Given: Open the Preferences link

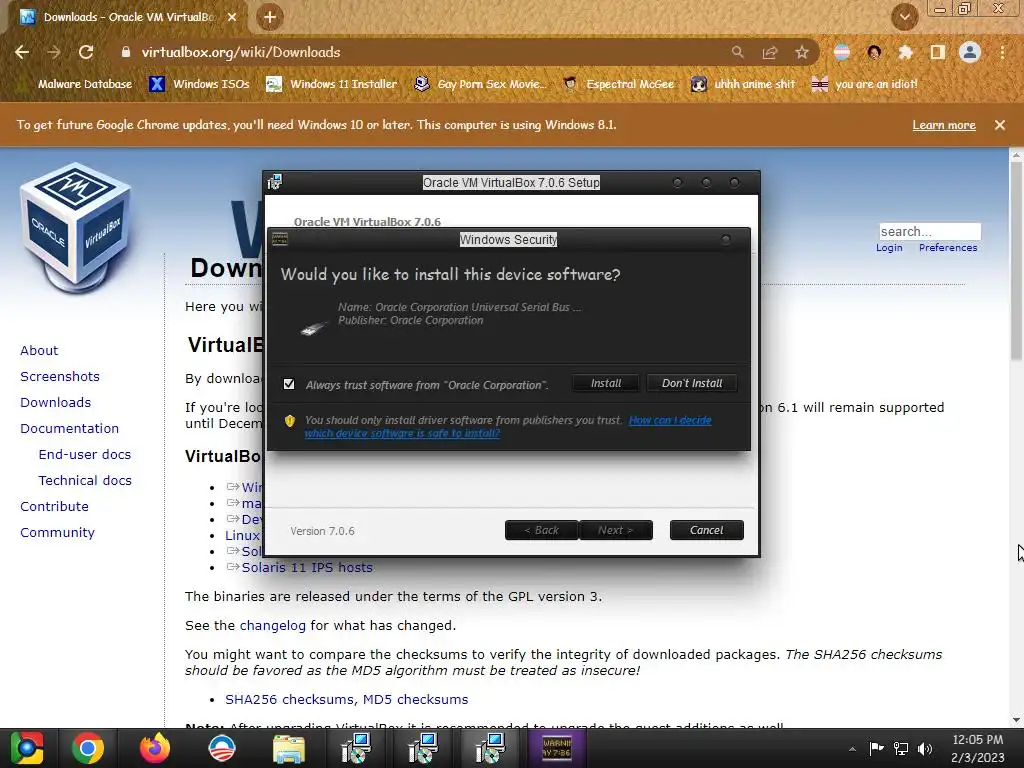Looking at the screenshot, I should coord(948,248).
